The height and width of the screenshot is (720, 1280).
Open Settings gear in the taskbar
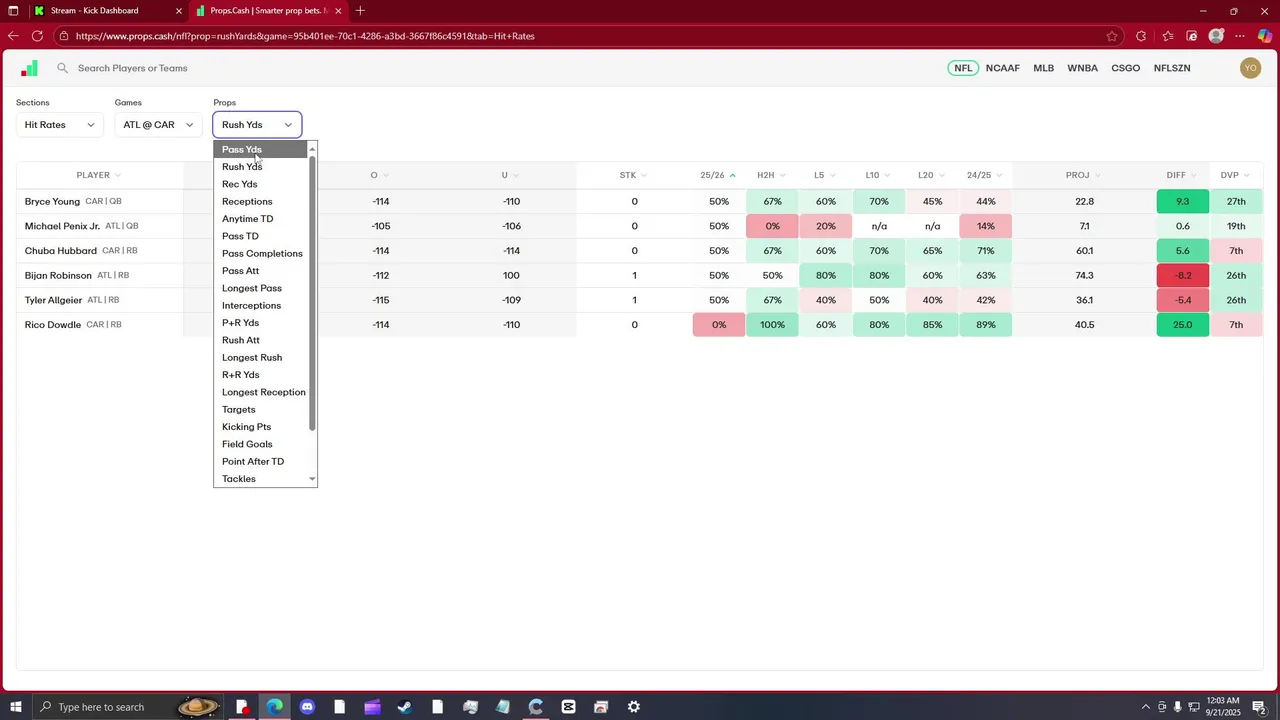point(633,707)
